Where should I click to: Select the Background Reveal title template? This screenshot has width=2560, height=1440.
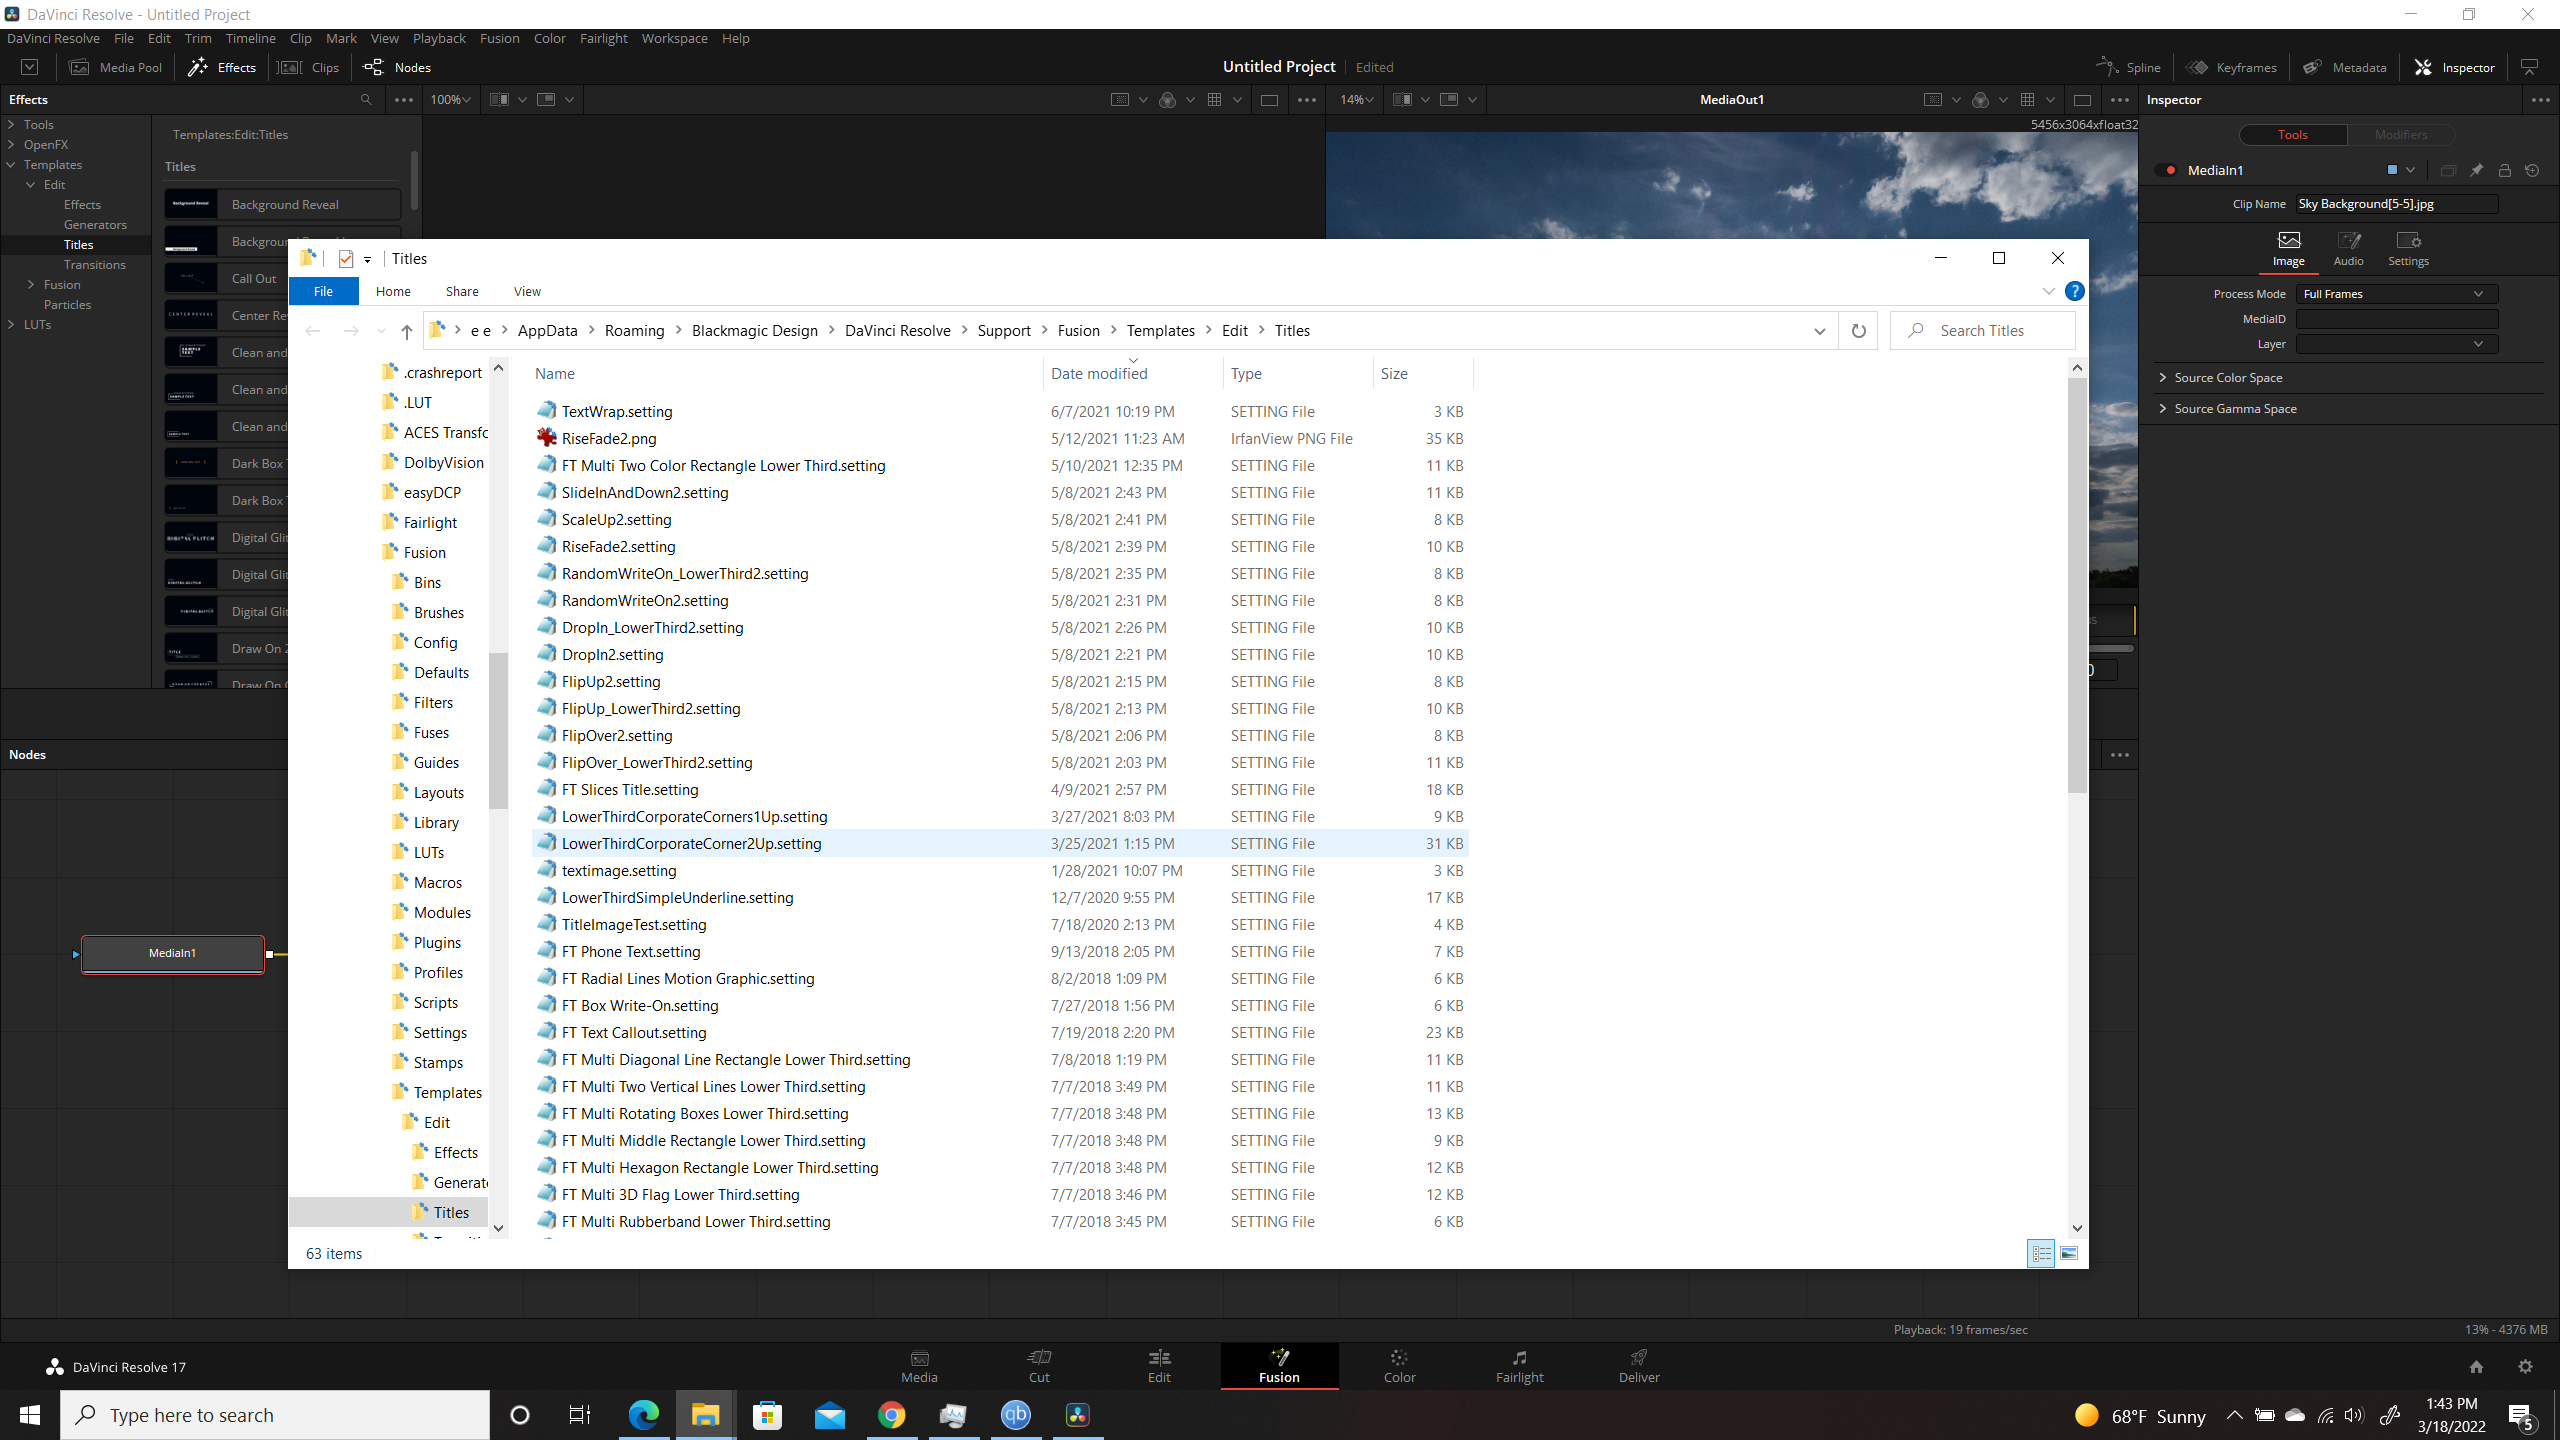click(x=282, y=204)
